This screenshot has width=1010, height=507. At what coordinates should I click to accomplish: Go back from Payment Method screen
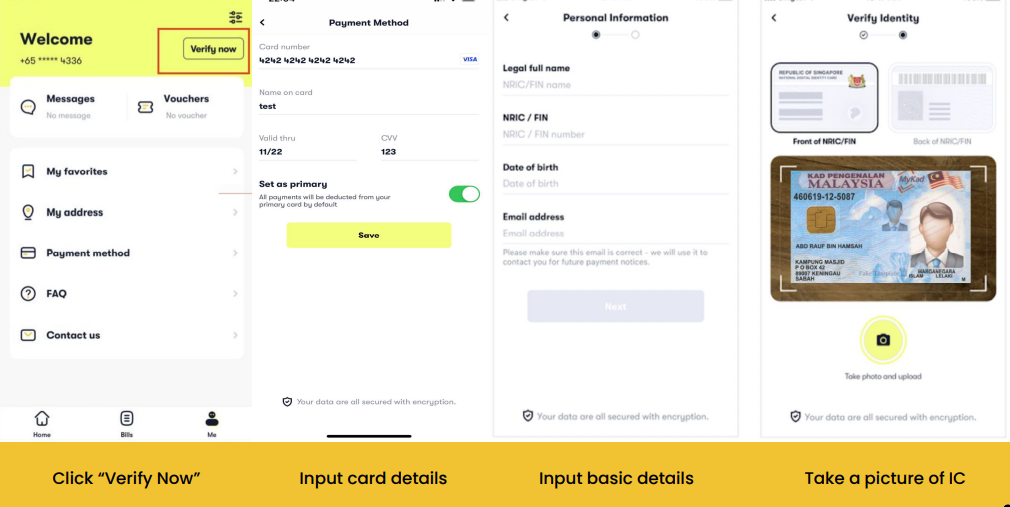point(262,22)
